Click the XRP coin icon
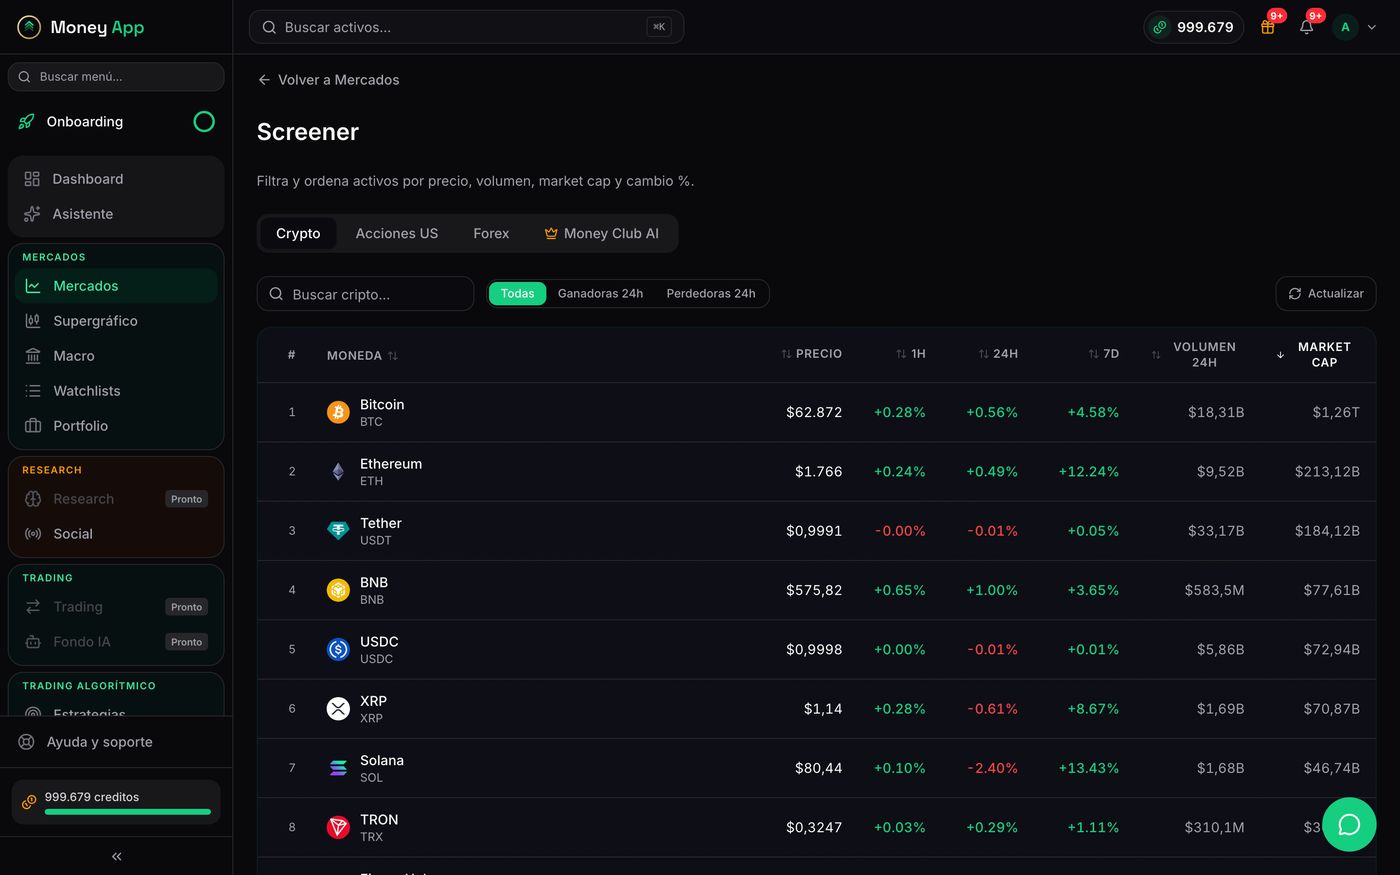The image size is (1400, 875). 338,708
